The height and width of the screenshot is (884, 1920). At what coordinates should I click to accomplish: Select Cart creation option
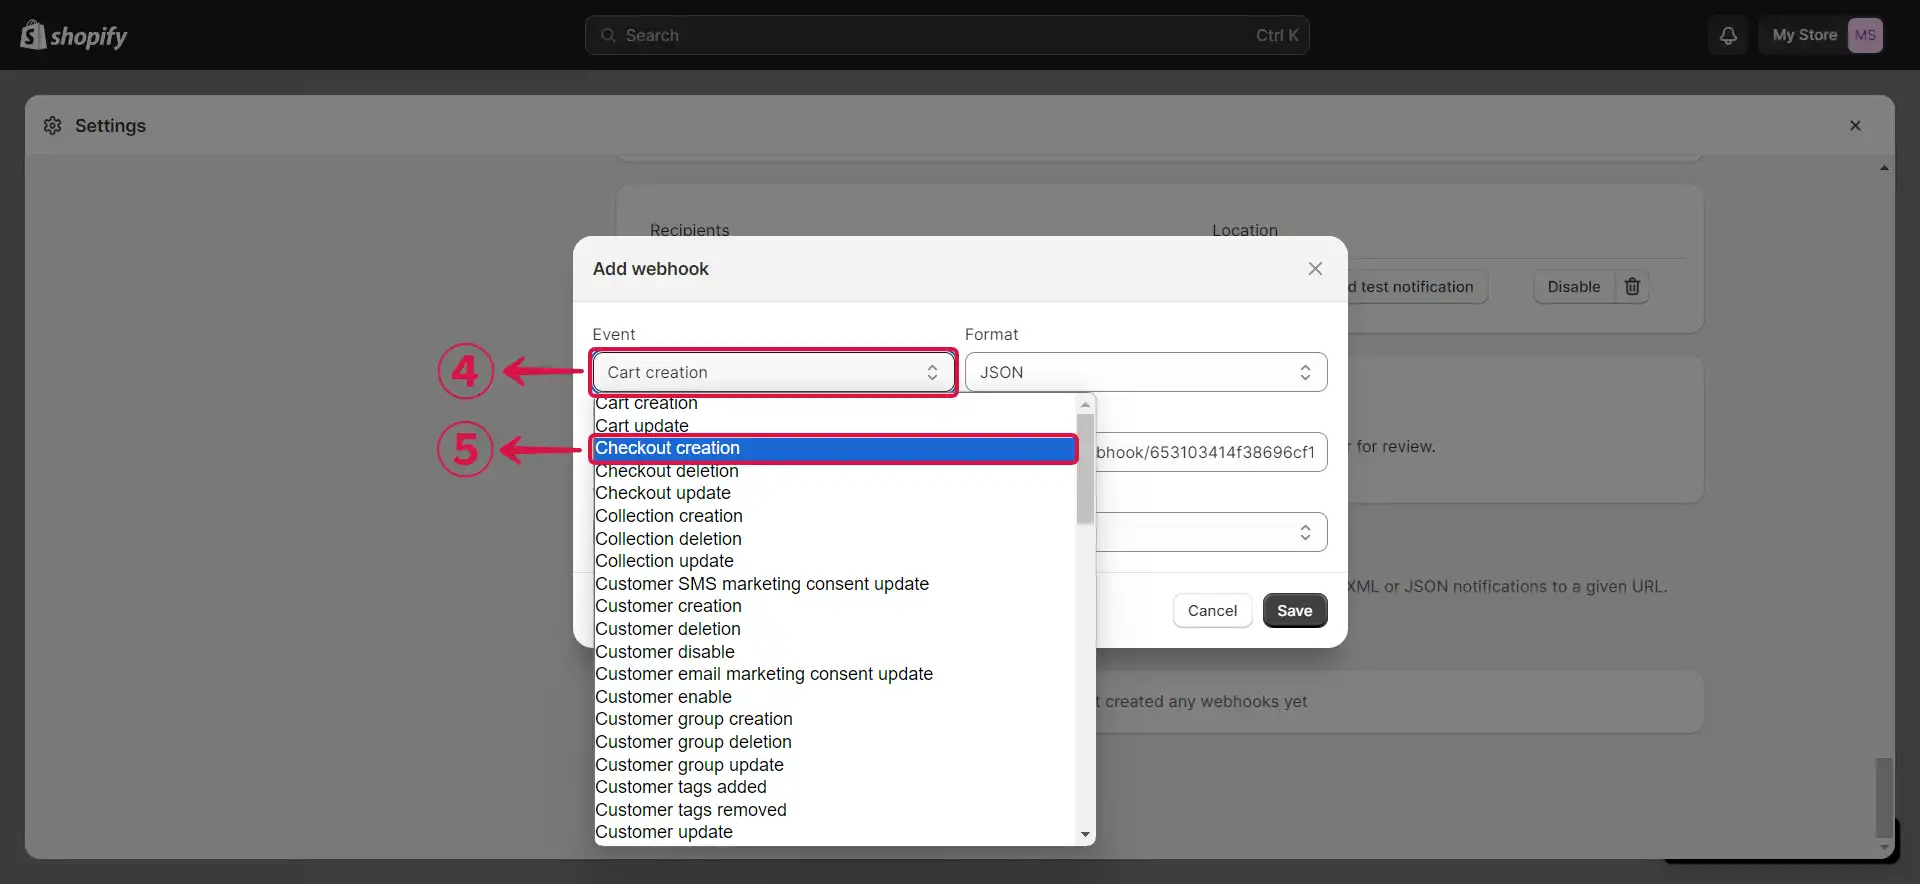[x=835, y=403]
